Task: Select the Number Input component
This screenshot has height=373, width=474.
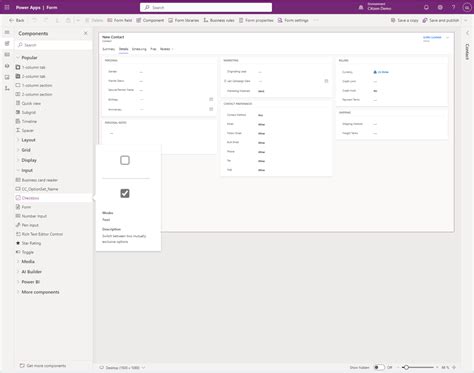Action: [31, 216]
